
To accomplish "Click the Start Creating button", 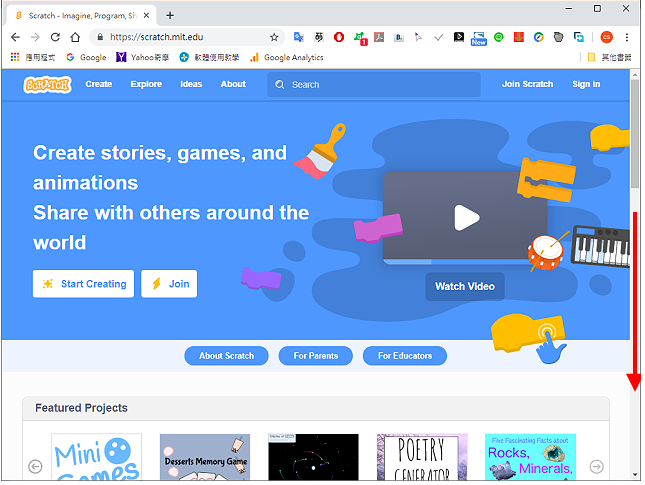I will click(84, 284).
